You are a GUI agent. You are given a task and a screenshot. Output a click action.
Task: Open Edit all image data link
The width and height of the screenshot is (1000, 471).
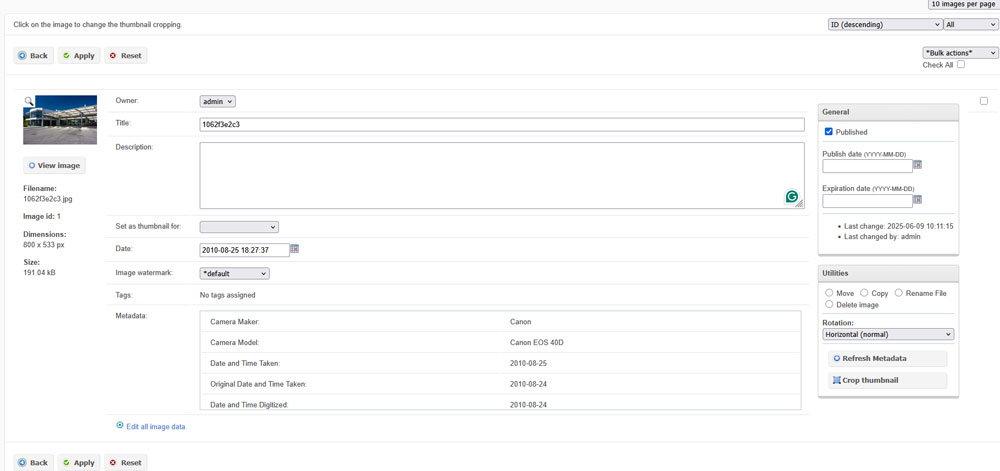pos(155,426)
